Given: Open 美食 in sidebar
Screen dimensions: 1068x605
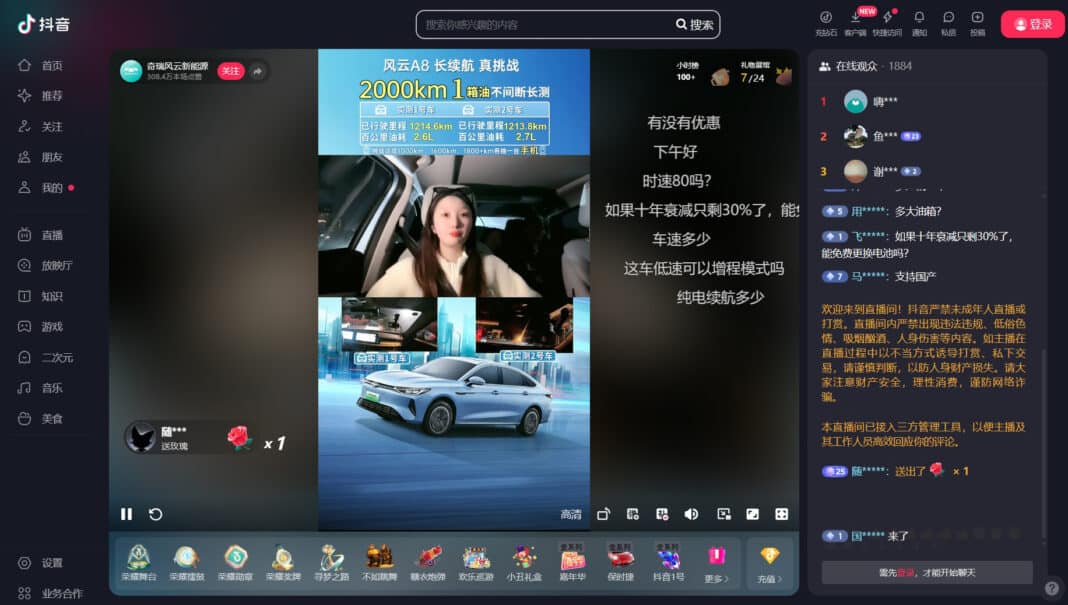Looking at the screenshot, I should pyautogui.click(x=41, y=419).
